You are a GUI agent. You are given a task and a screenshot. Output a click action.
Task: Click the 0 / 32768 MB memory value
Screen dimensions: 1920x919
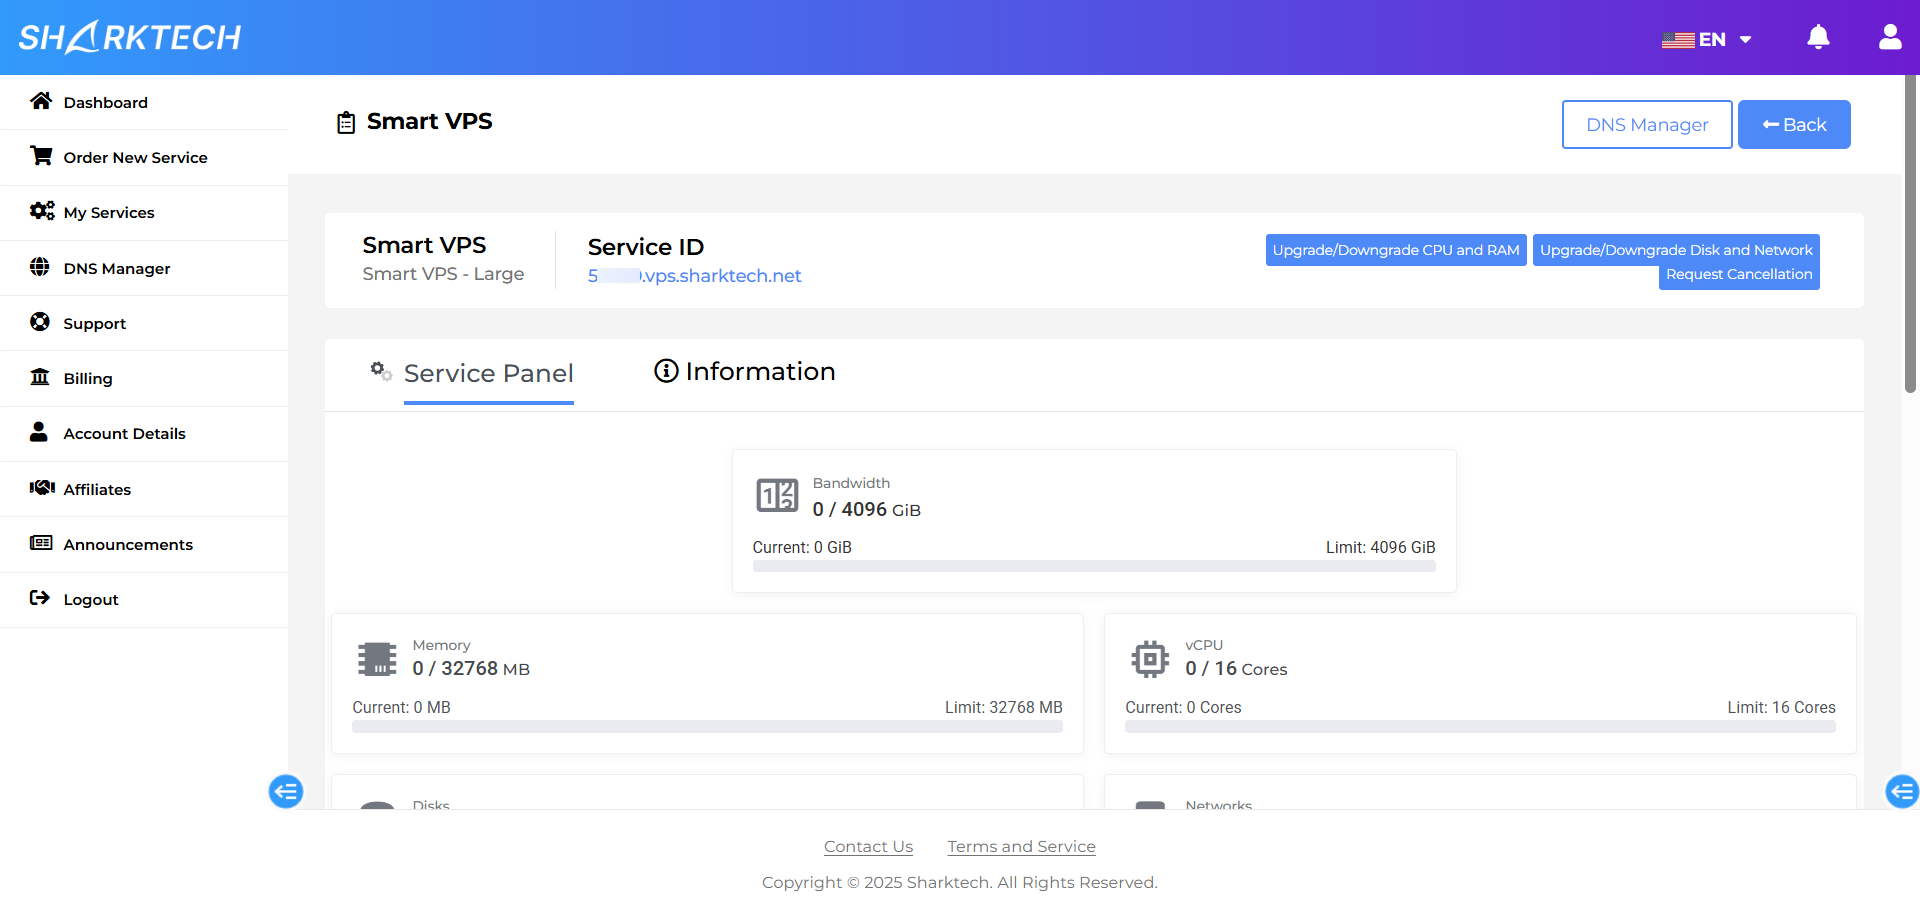[471, 669]
